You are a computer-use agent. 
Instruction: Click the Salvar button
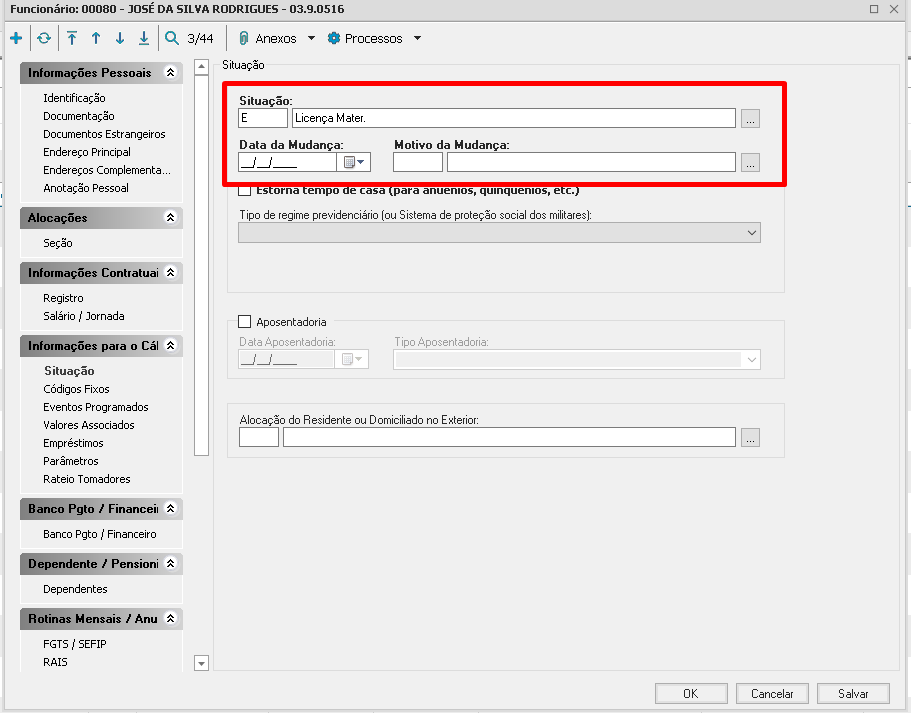click(853, 694)
